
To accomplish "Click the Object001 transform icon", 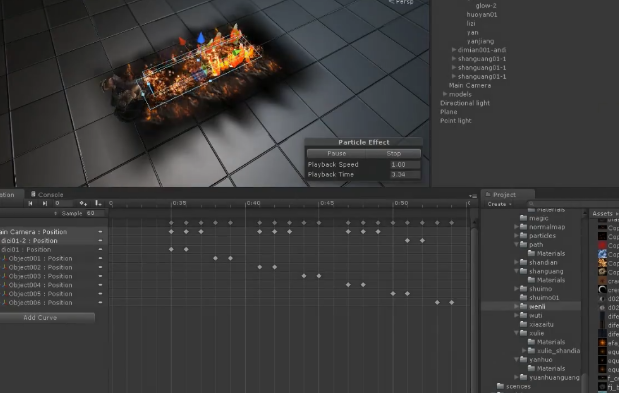I will (x=4, y=258).
